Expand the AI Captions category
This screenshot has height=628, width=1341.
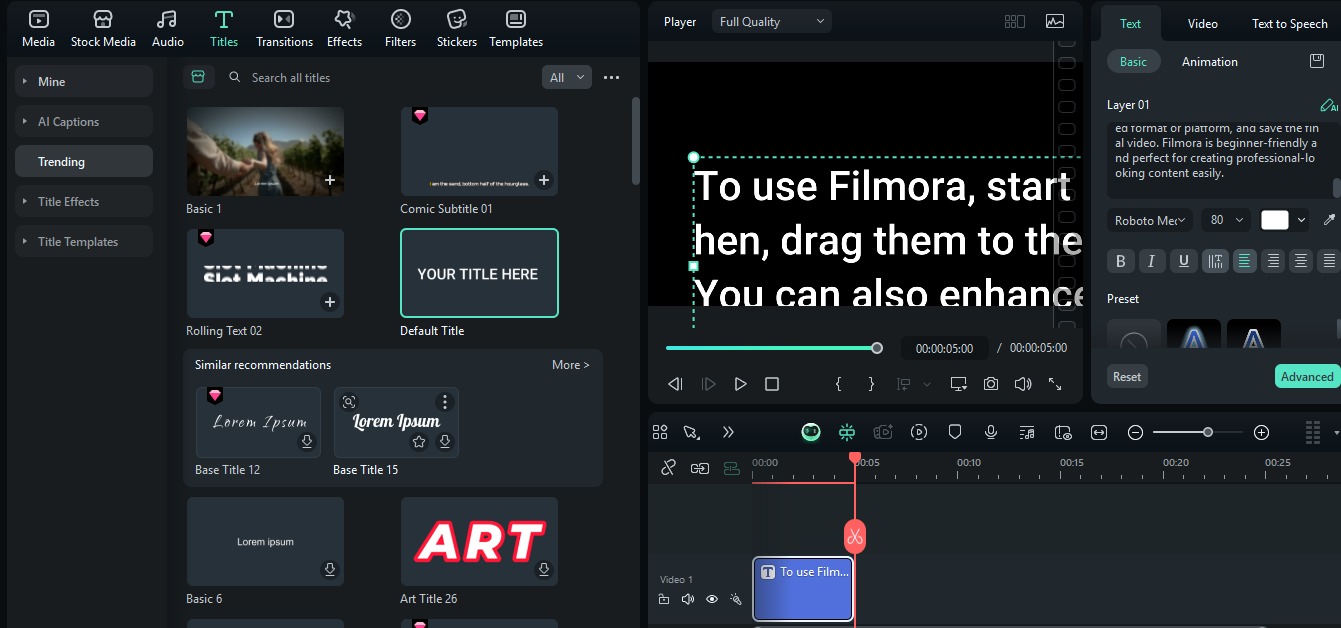pyautogui.click(x=84, y=122)
